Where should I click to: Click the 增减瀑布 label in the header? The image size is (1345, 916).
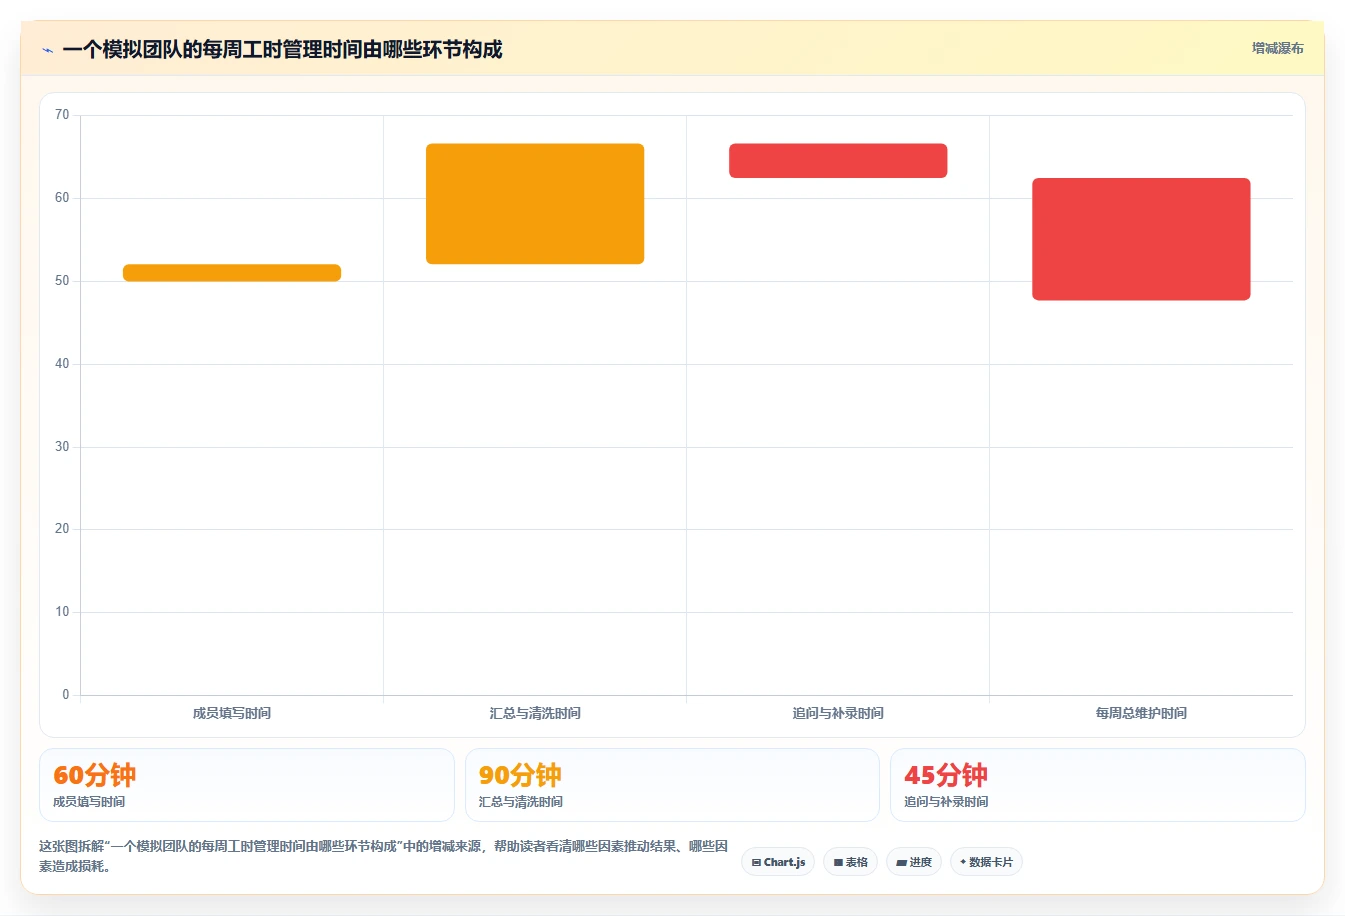pos(1278,48)
